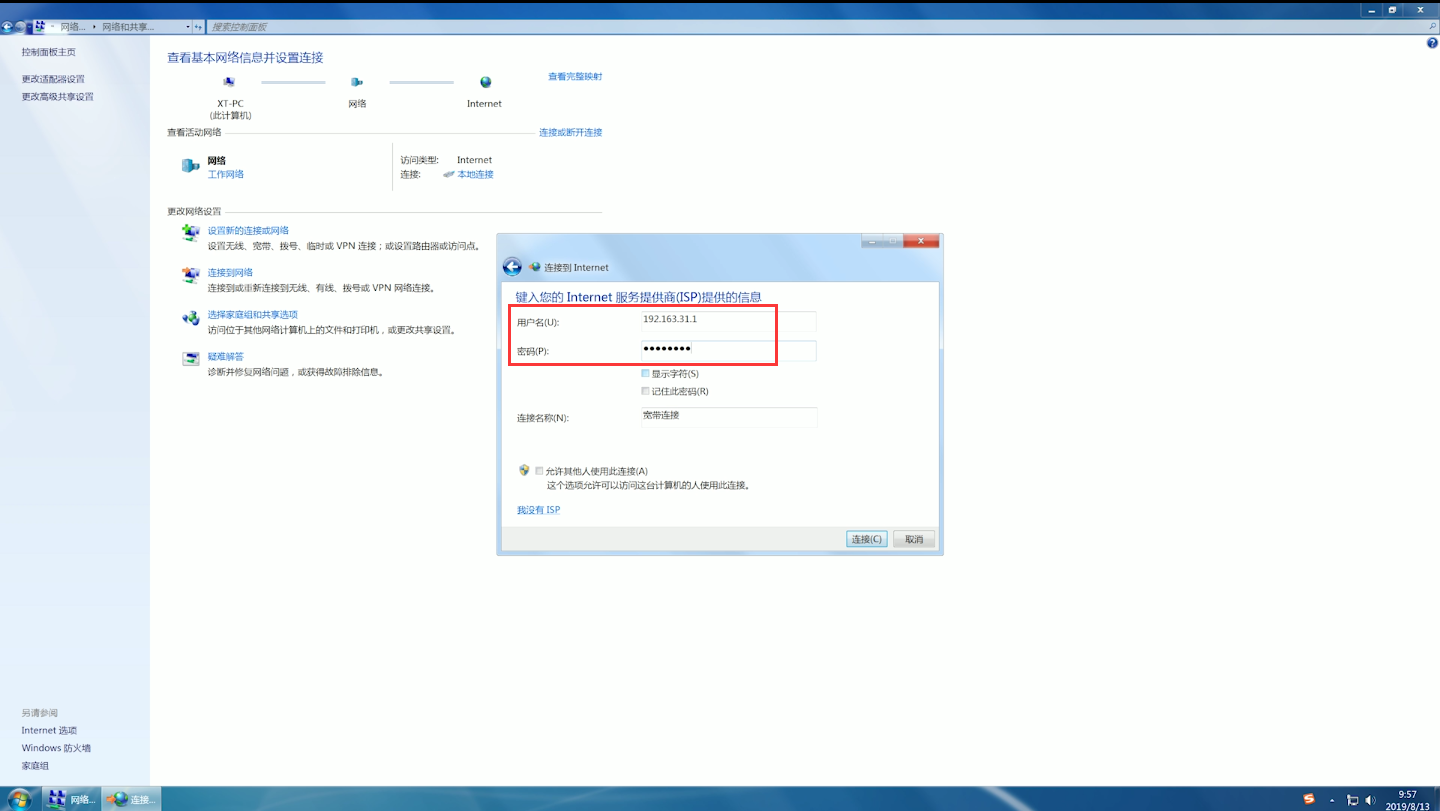Click the 设置新的连接或网络 icon
1440x811 pixels.
coord(190,233)
